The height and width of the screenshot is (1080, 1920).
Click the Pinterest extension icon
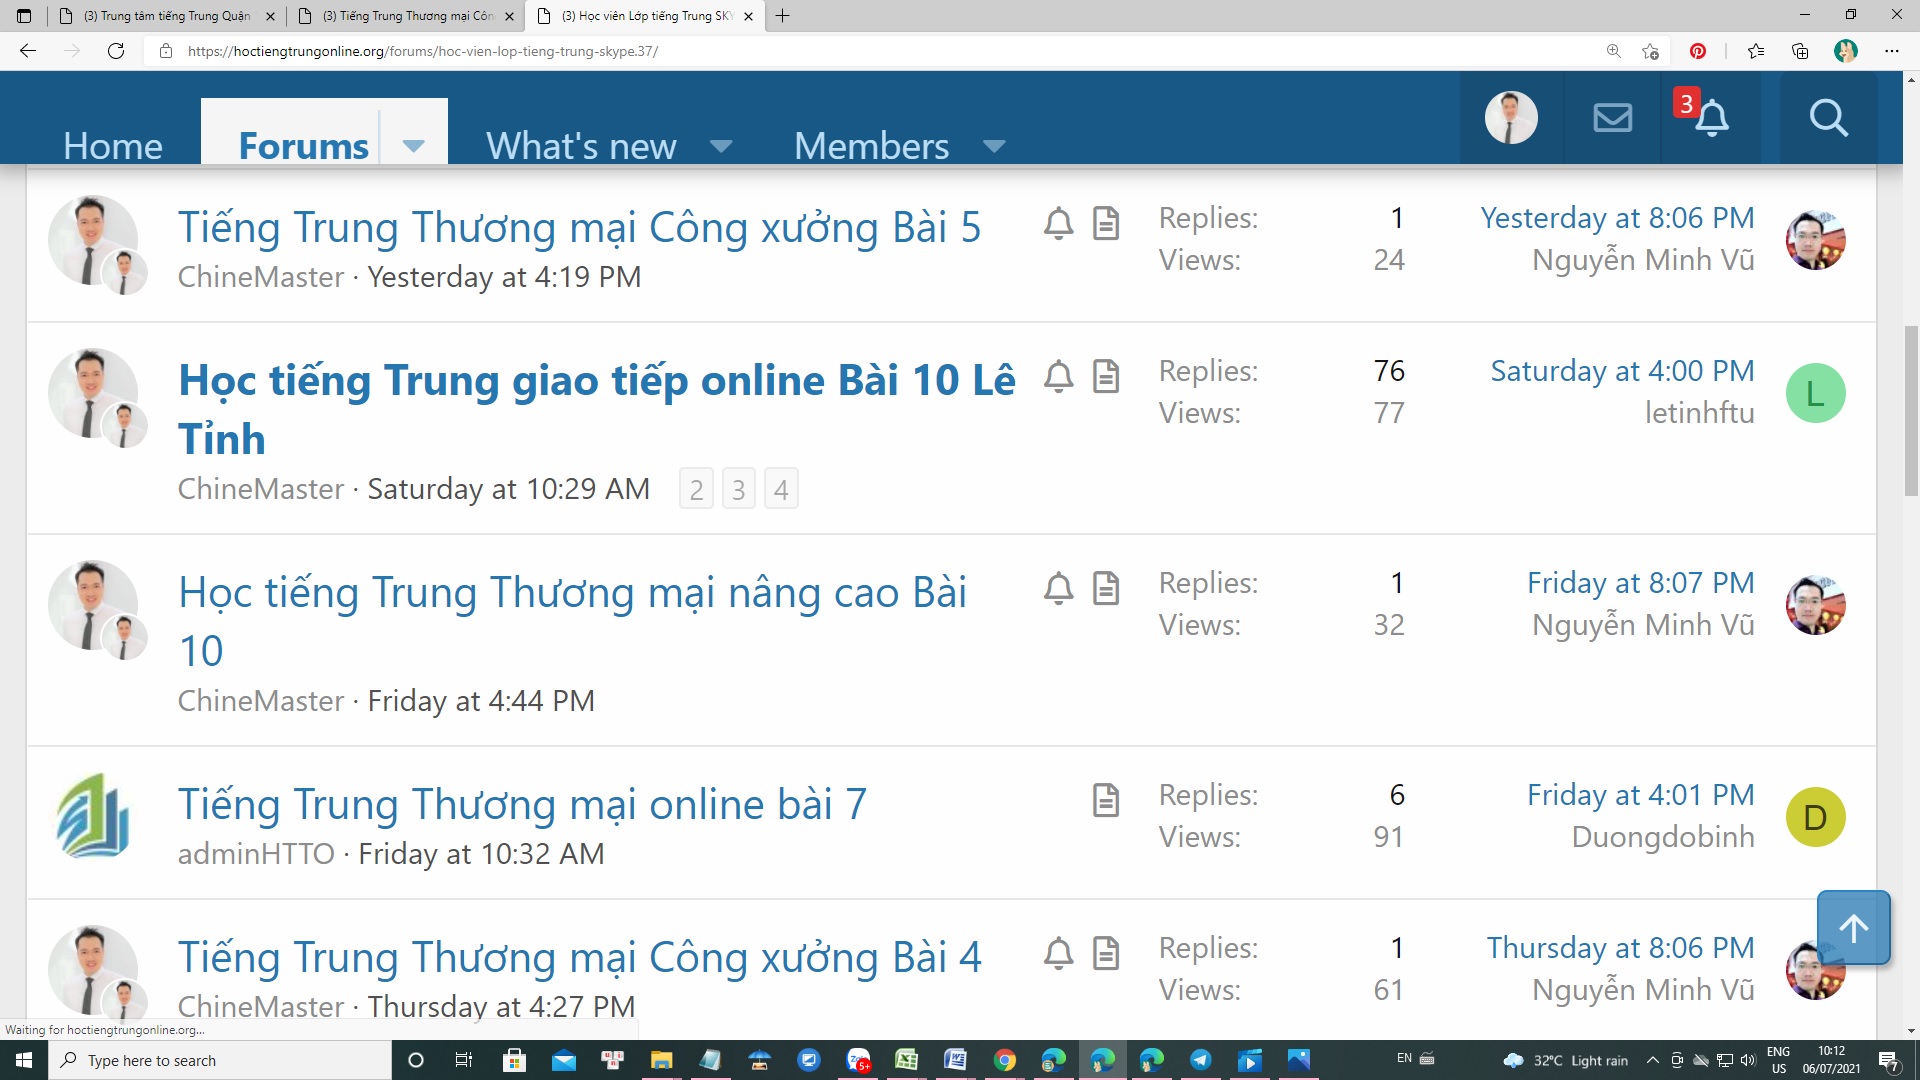tap(1698, 51)
